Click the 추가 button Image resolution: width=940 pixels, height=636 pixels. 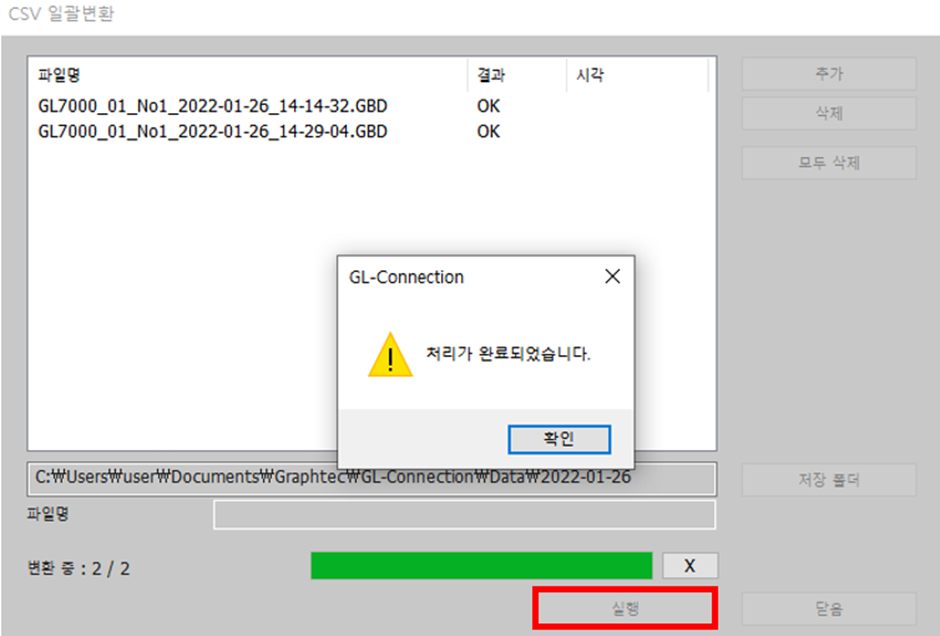(x=829, y=74)
